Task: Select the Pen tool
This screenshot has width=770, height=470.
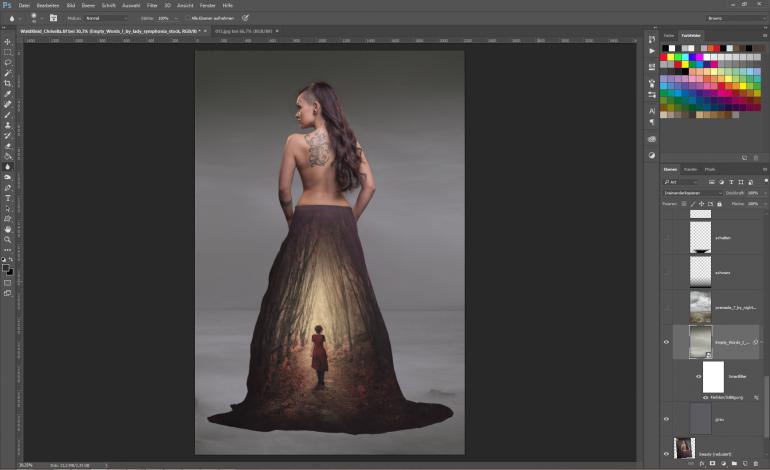Action: pos(7,188)
